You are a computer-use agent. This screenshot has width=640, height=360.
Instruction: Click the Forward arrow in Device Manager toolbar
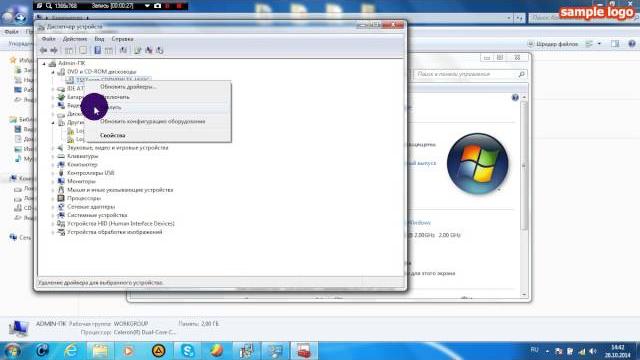(x=54, y=50)
